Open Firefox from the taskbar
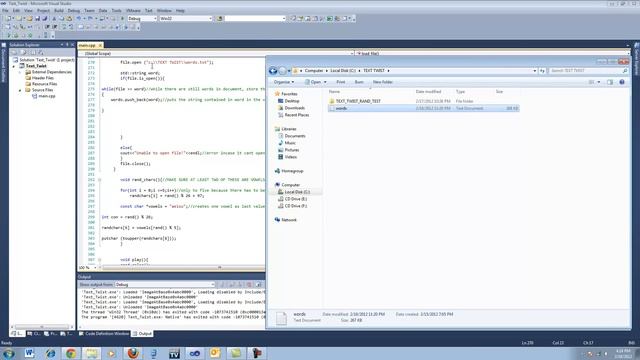Image resolution: width=640 pixels, height=360 pixels. 133,353
